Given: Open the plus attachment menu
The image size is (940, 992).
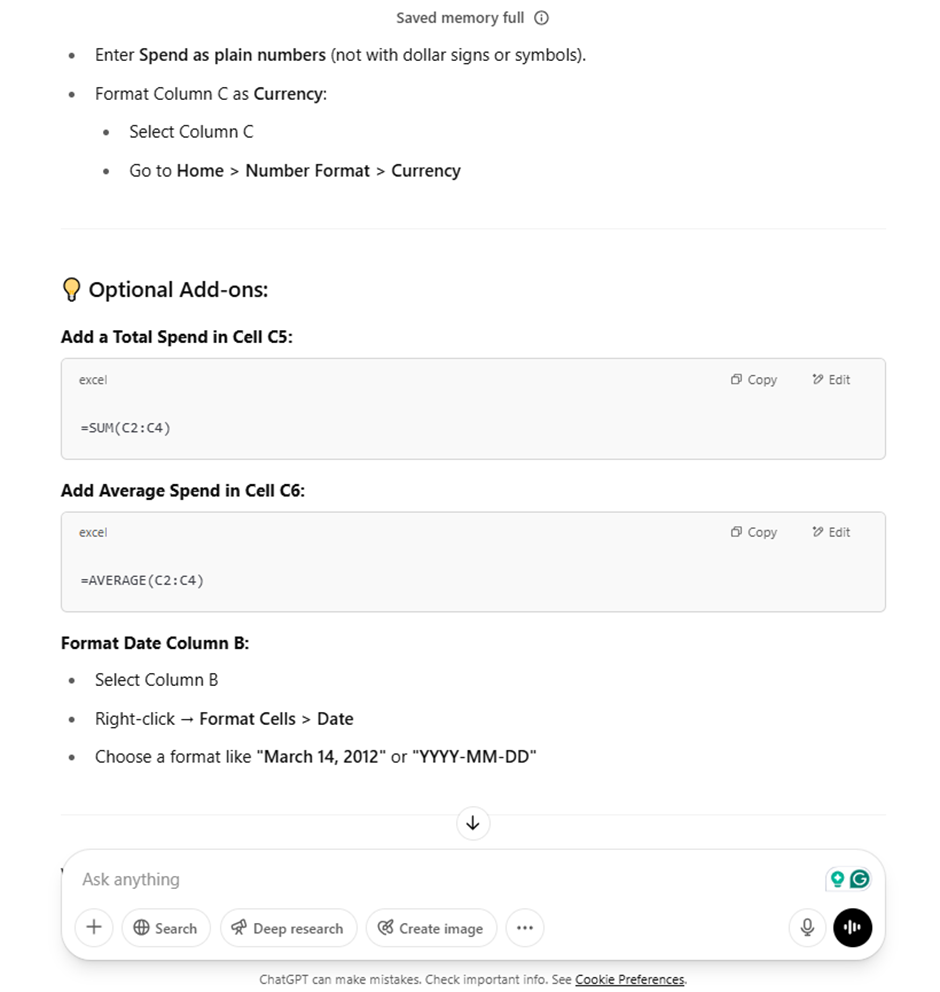Looking at the screenshot, I should coord(94,927).
